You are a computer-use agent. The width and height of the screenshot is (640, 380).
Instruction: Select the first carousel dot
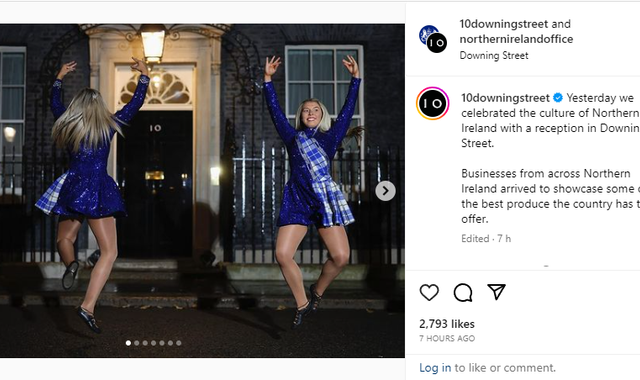click(128, 343)
